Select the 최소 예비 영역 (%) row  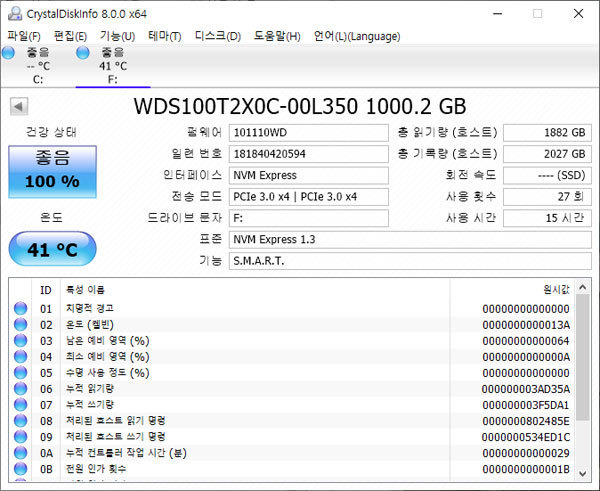click(292, 357)
